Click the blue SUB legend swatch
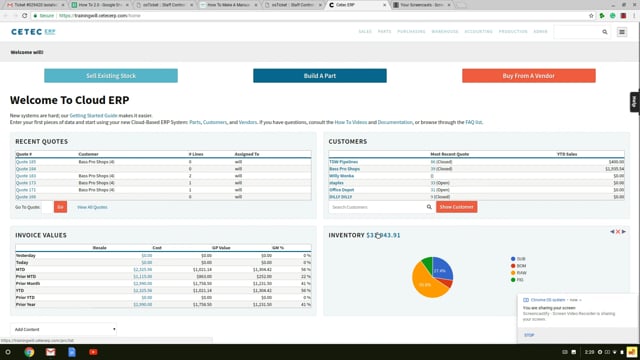Image resolution: width=640 pixels, height=360 pixels. click(x=513, y=259)
